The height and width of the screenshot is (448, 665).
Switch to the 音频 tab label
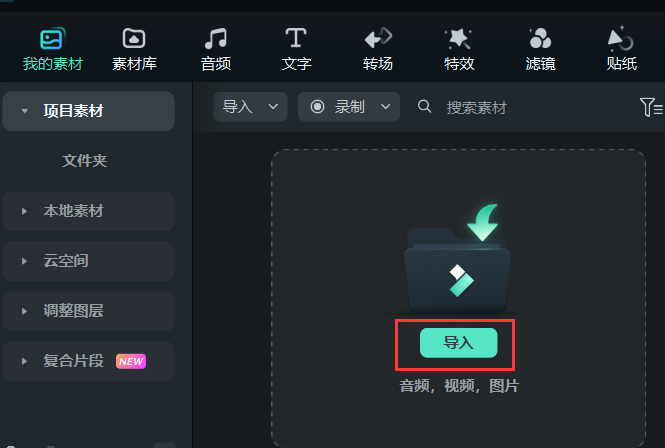pyautogui.click(x=216, y=64)
